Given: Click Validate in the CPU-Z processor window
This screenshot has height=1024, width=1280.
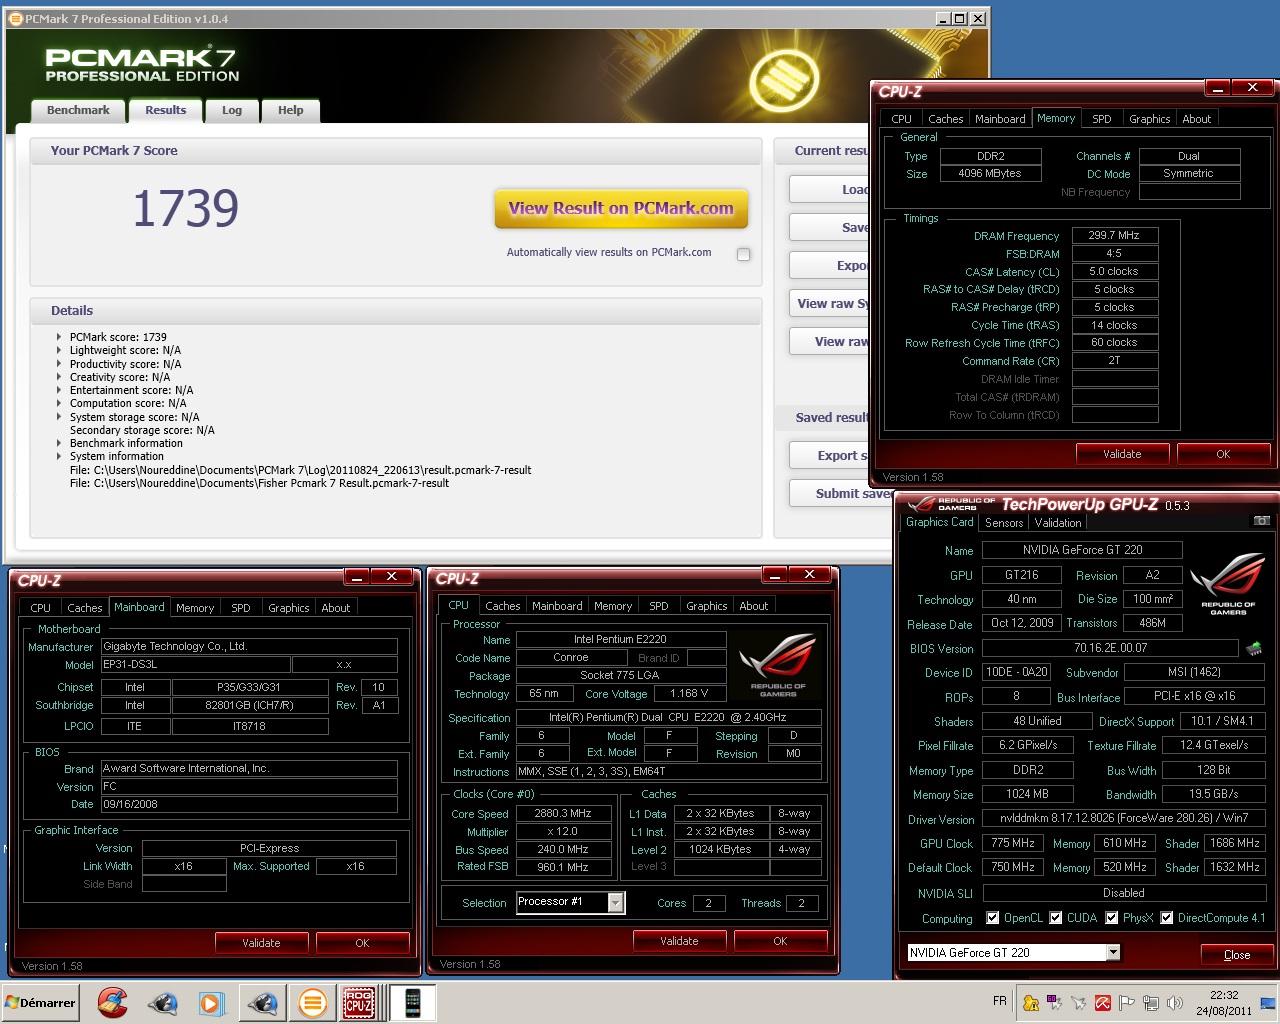Looking at the screenshot, I should tap(679, 940).
